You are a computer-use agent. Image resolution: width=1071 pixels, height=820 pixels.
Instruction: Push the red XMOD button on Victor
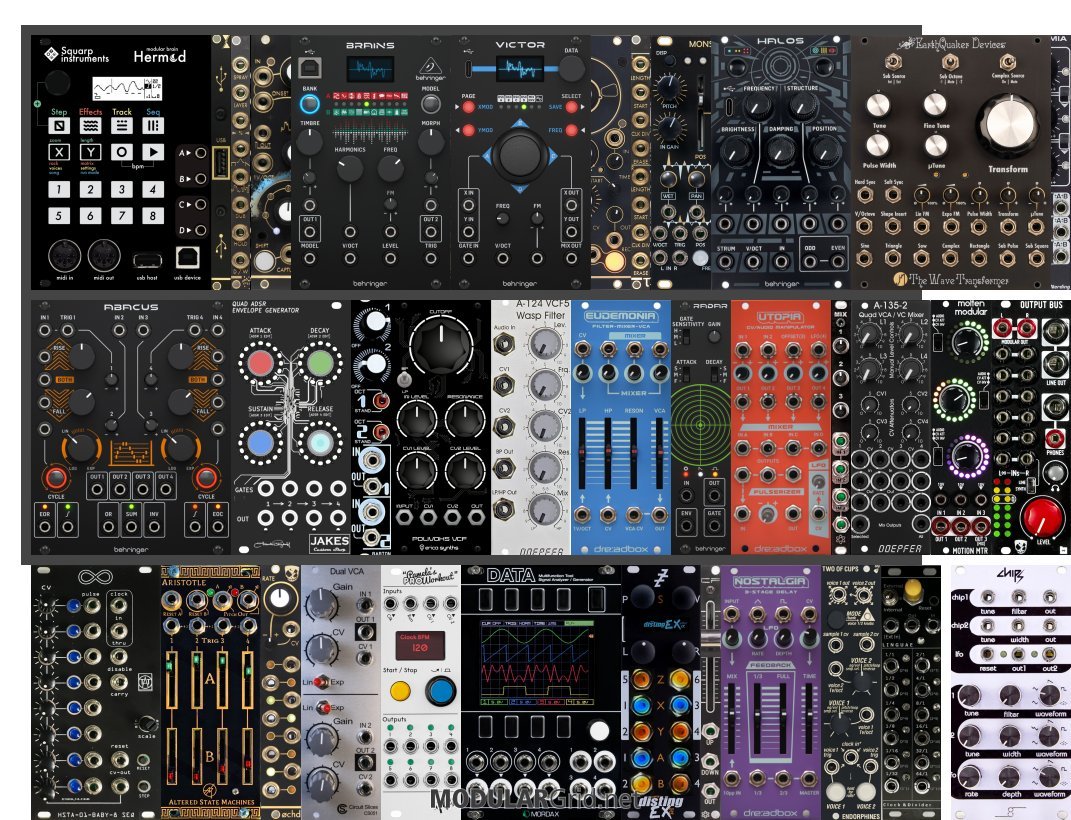click(x=469, y=107)
